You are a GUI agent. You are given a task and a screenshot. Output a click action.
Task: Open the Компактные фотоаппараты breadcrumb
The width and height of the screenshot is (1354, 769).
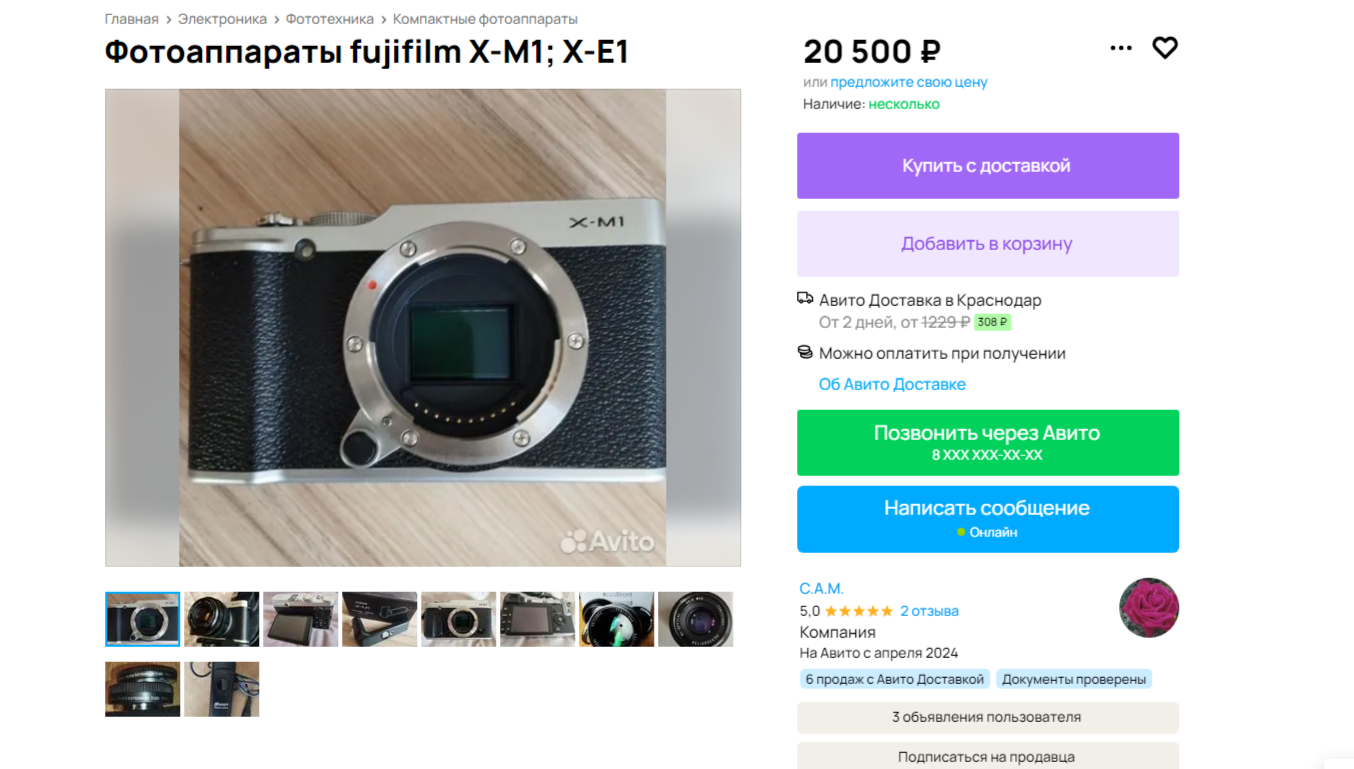click(x=485, y=19)
